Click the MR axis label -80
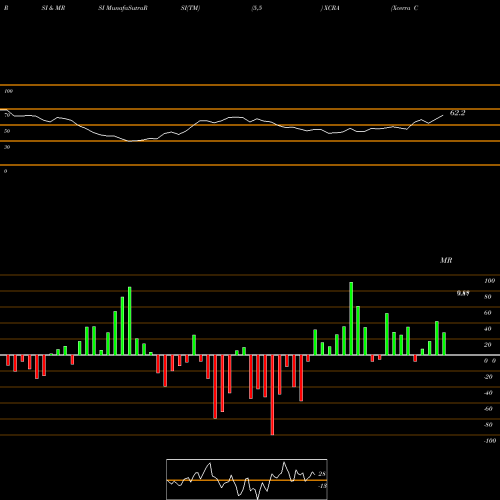 488,425
